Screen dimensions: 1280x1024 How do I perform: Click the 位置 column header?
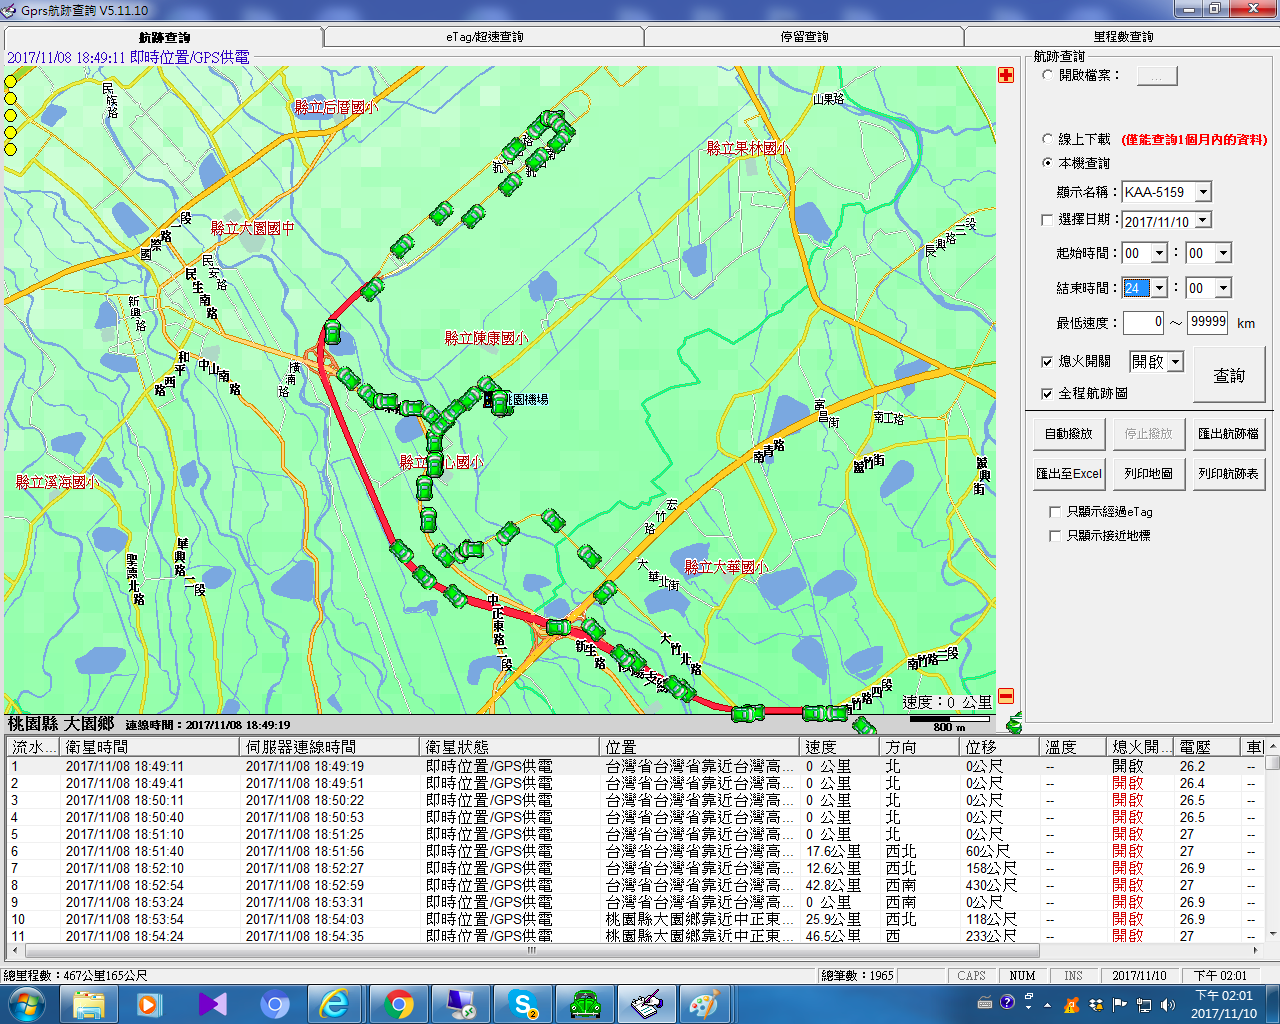pyautogui.click(x=700, y=747)
